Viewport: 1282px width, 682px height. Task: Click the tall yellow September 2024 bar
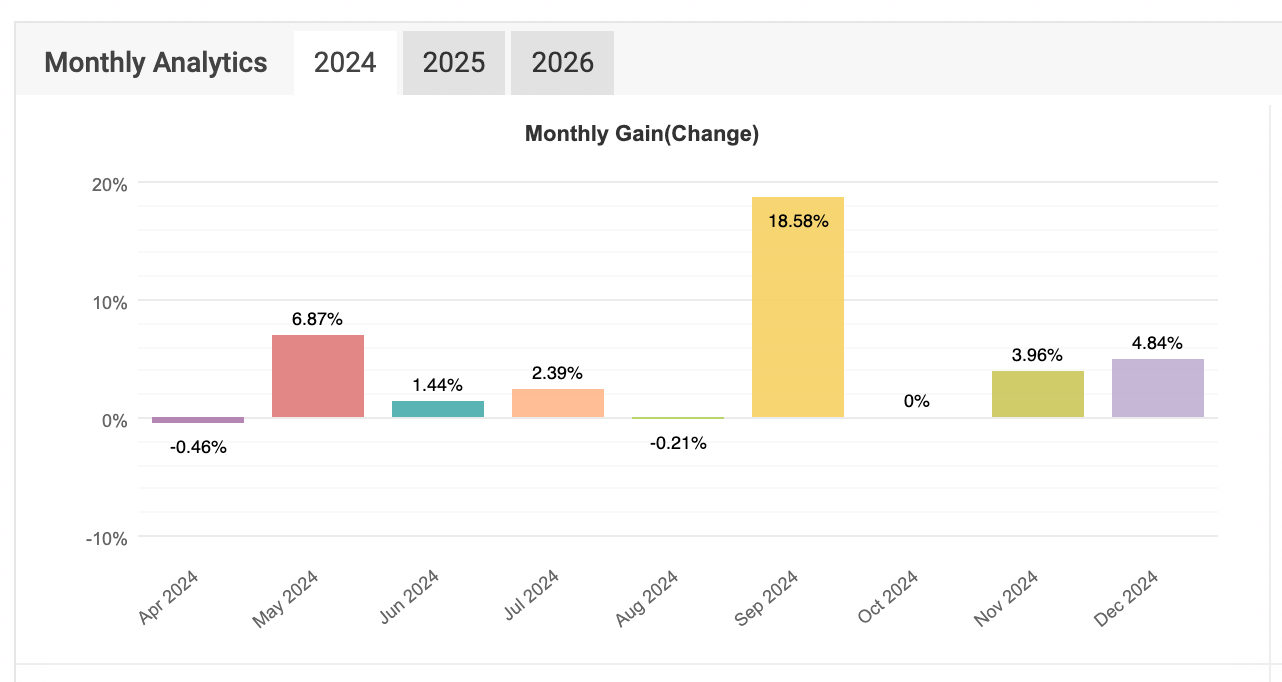[798, 307]
